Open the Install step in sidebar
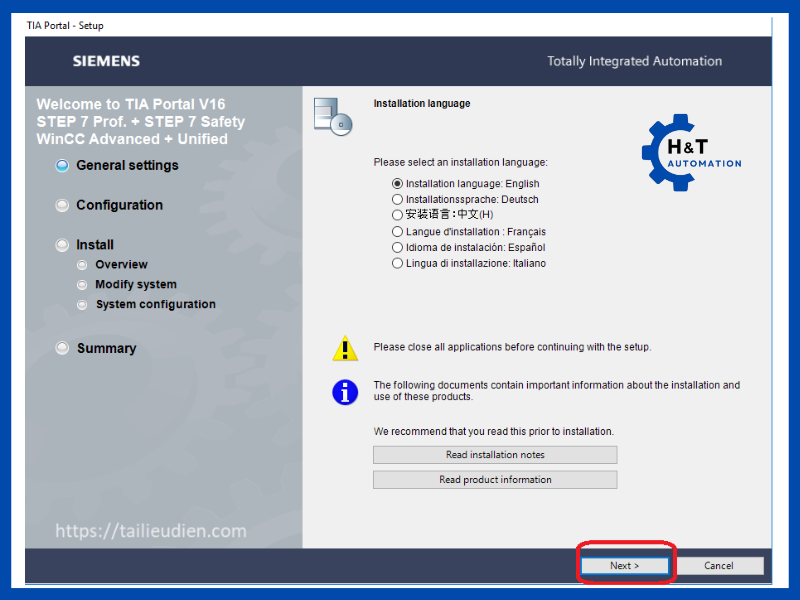800x600 pixels. pos(94,245)
